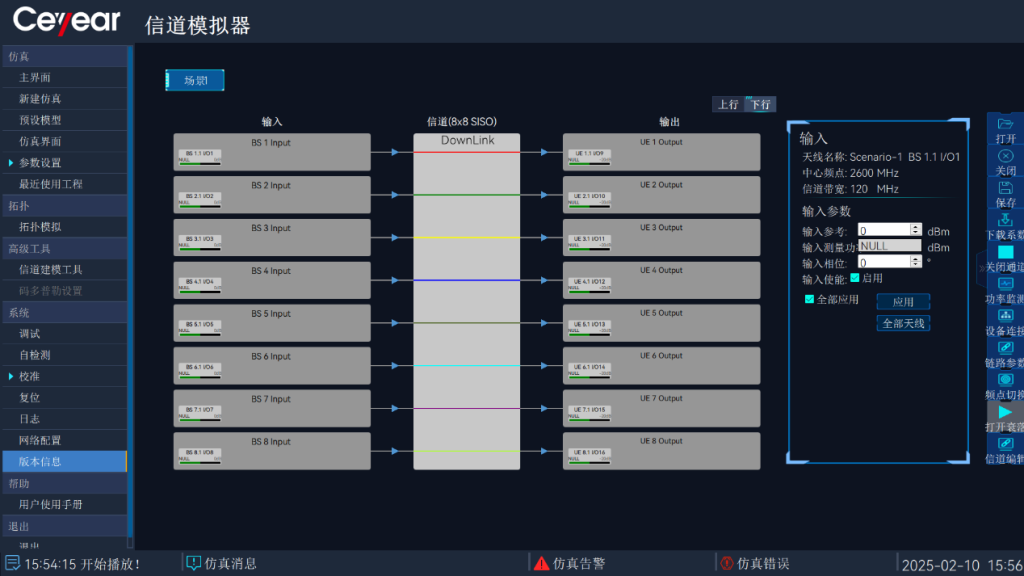
Task: Click the 应用 apply button
Action: (x=903, y=302)
